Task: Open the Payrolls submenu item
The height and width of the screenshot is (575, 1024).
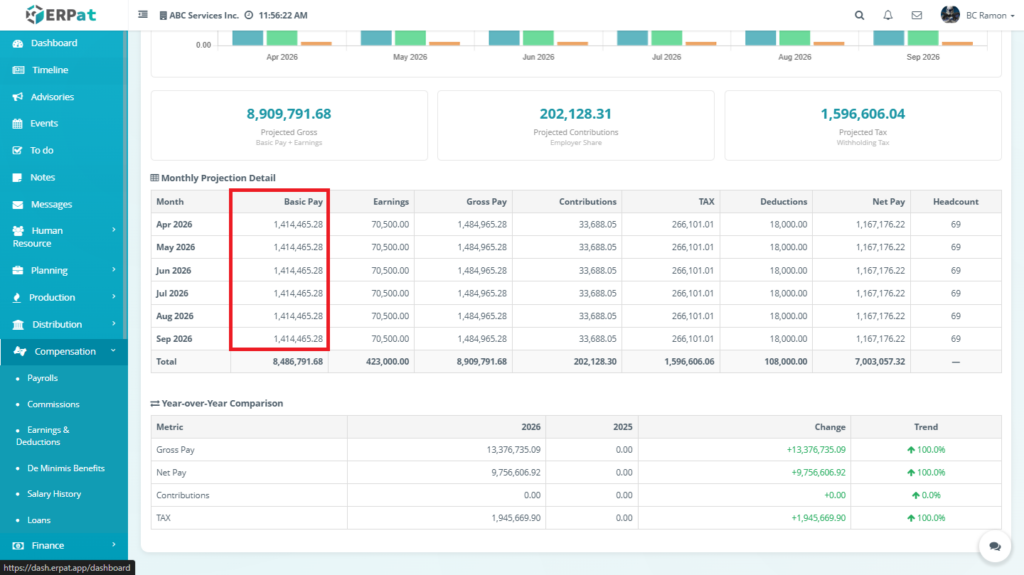Action: 42,378
